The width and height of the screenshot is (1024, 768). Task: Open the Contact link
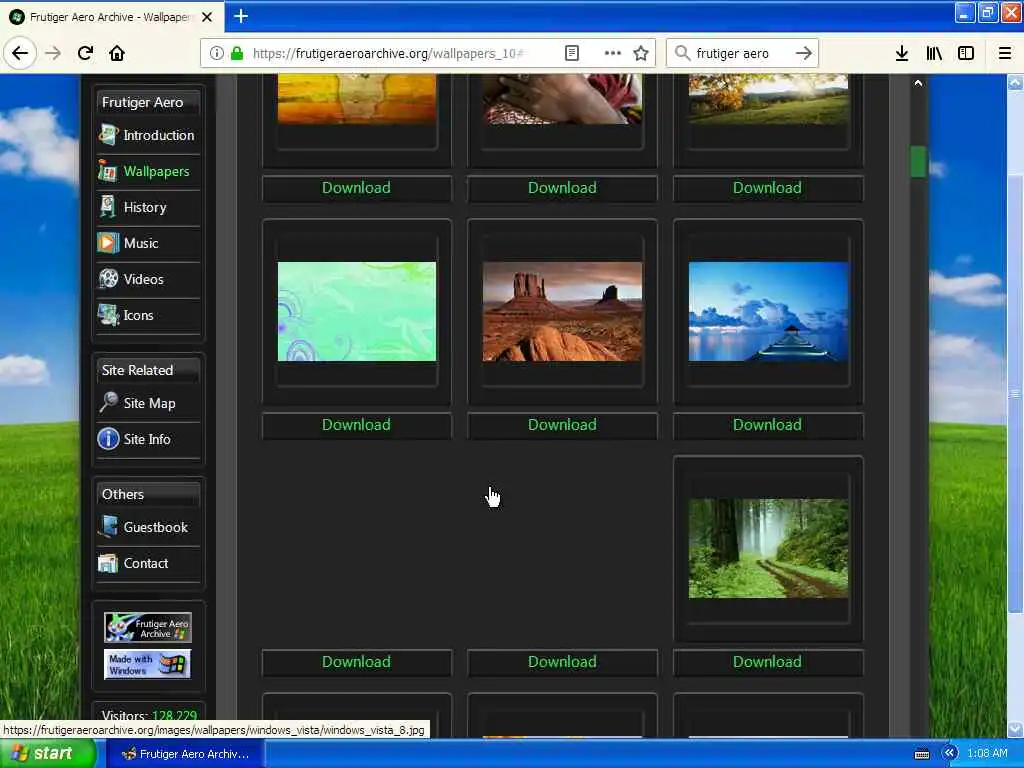[146, 563]
